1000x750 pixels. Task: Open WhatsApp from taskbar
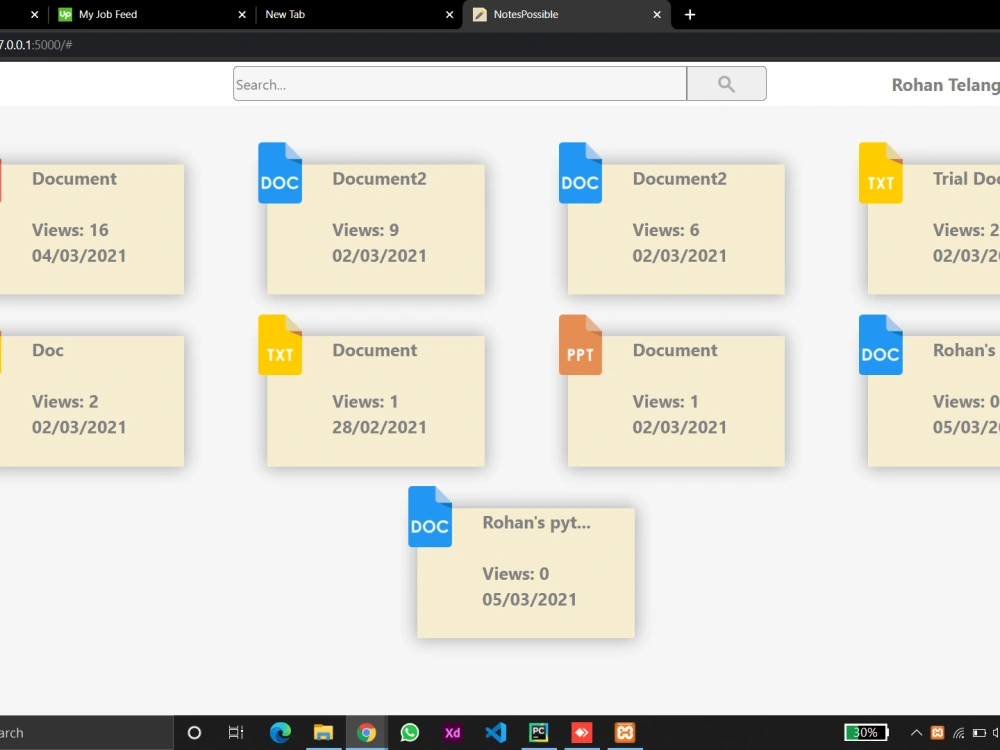coord(409,733)
